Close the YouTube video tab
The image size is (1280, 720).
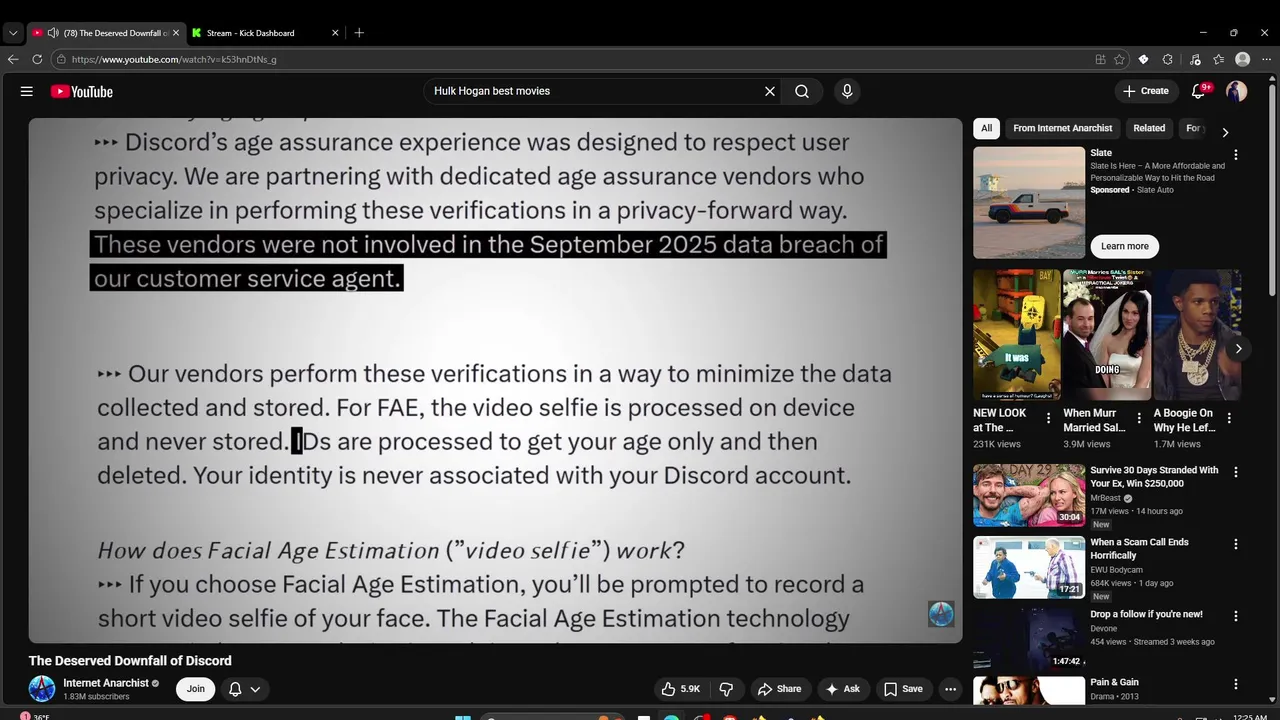[x=176, y=33]
